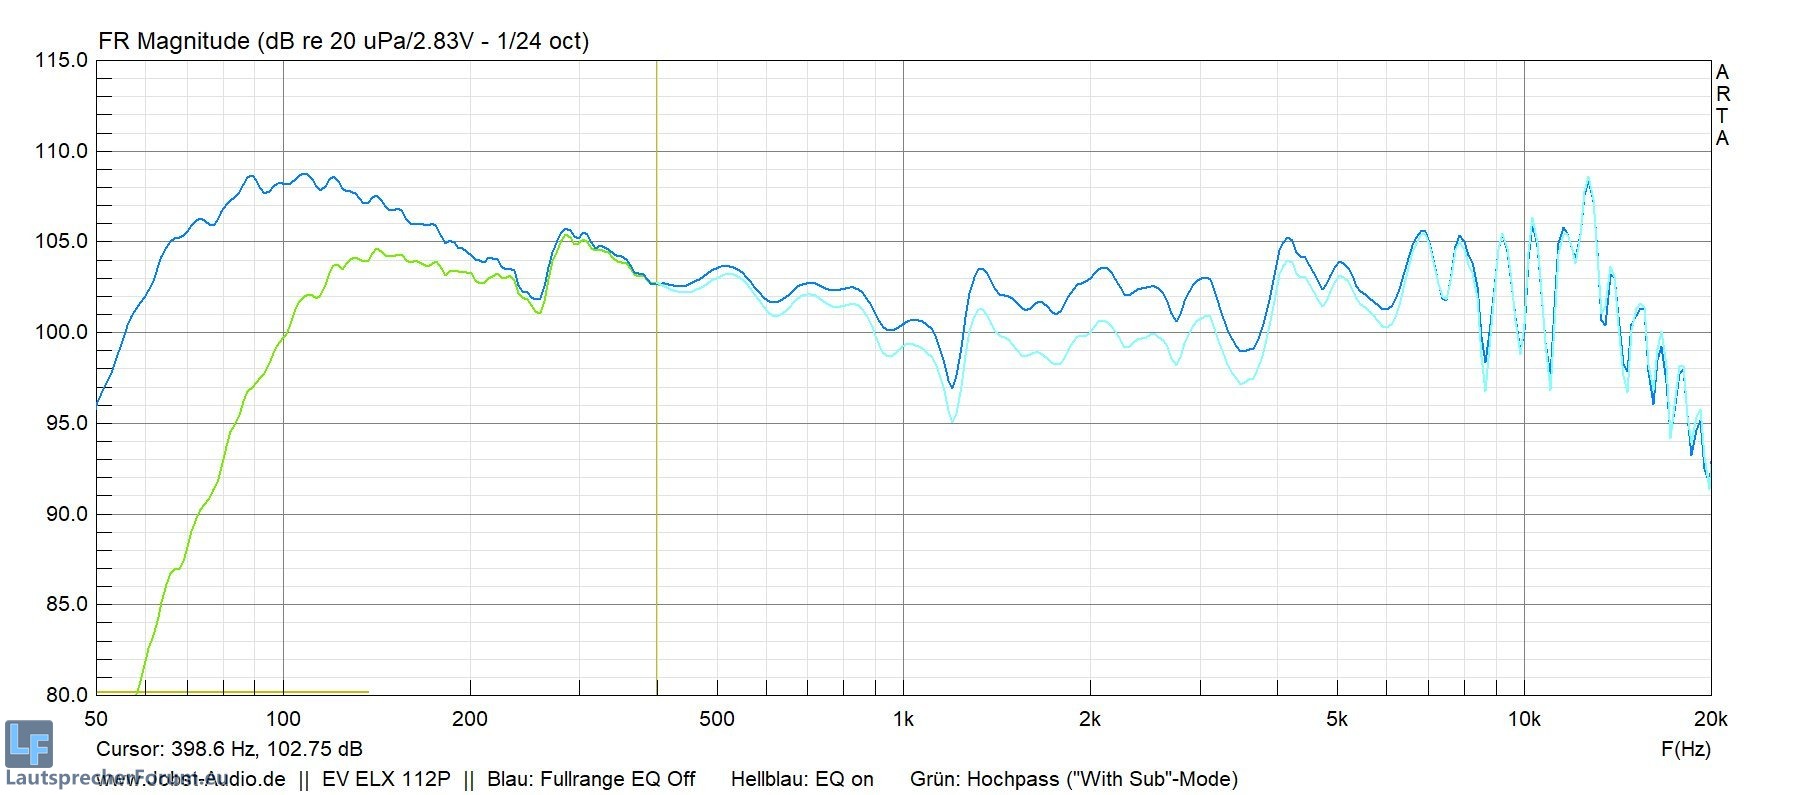Click the "Grün: Hochpass" legend text
The image size is (1807, 795).
coord(1073,779)
